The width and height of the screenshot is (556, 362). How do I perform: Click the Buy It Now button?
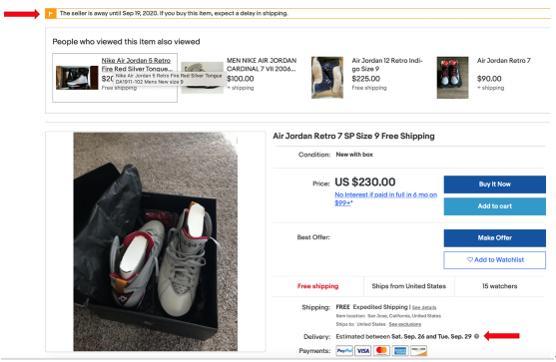pyautogui.click(x=495, y=184)
